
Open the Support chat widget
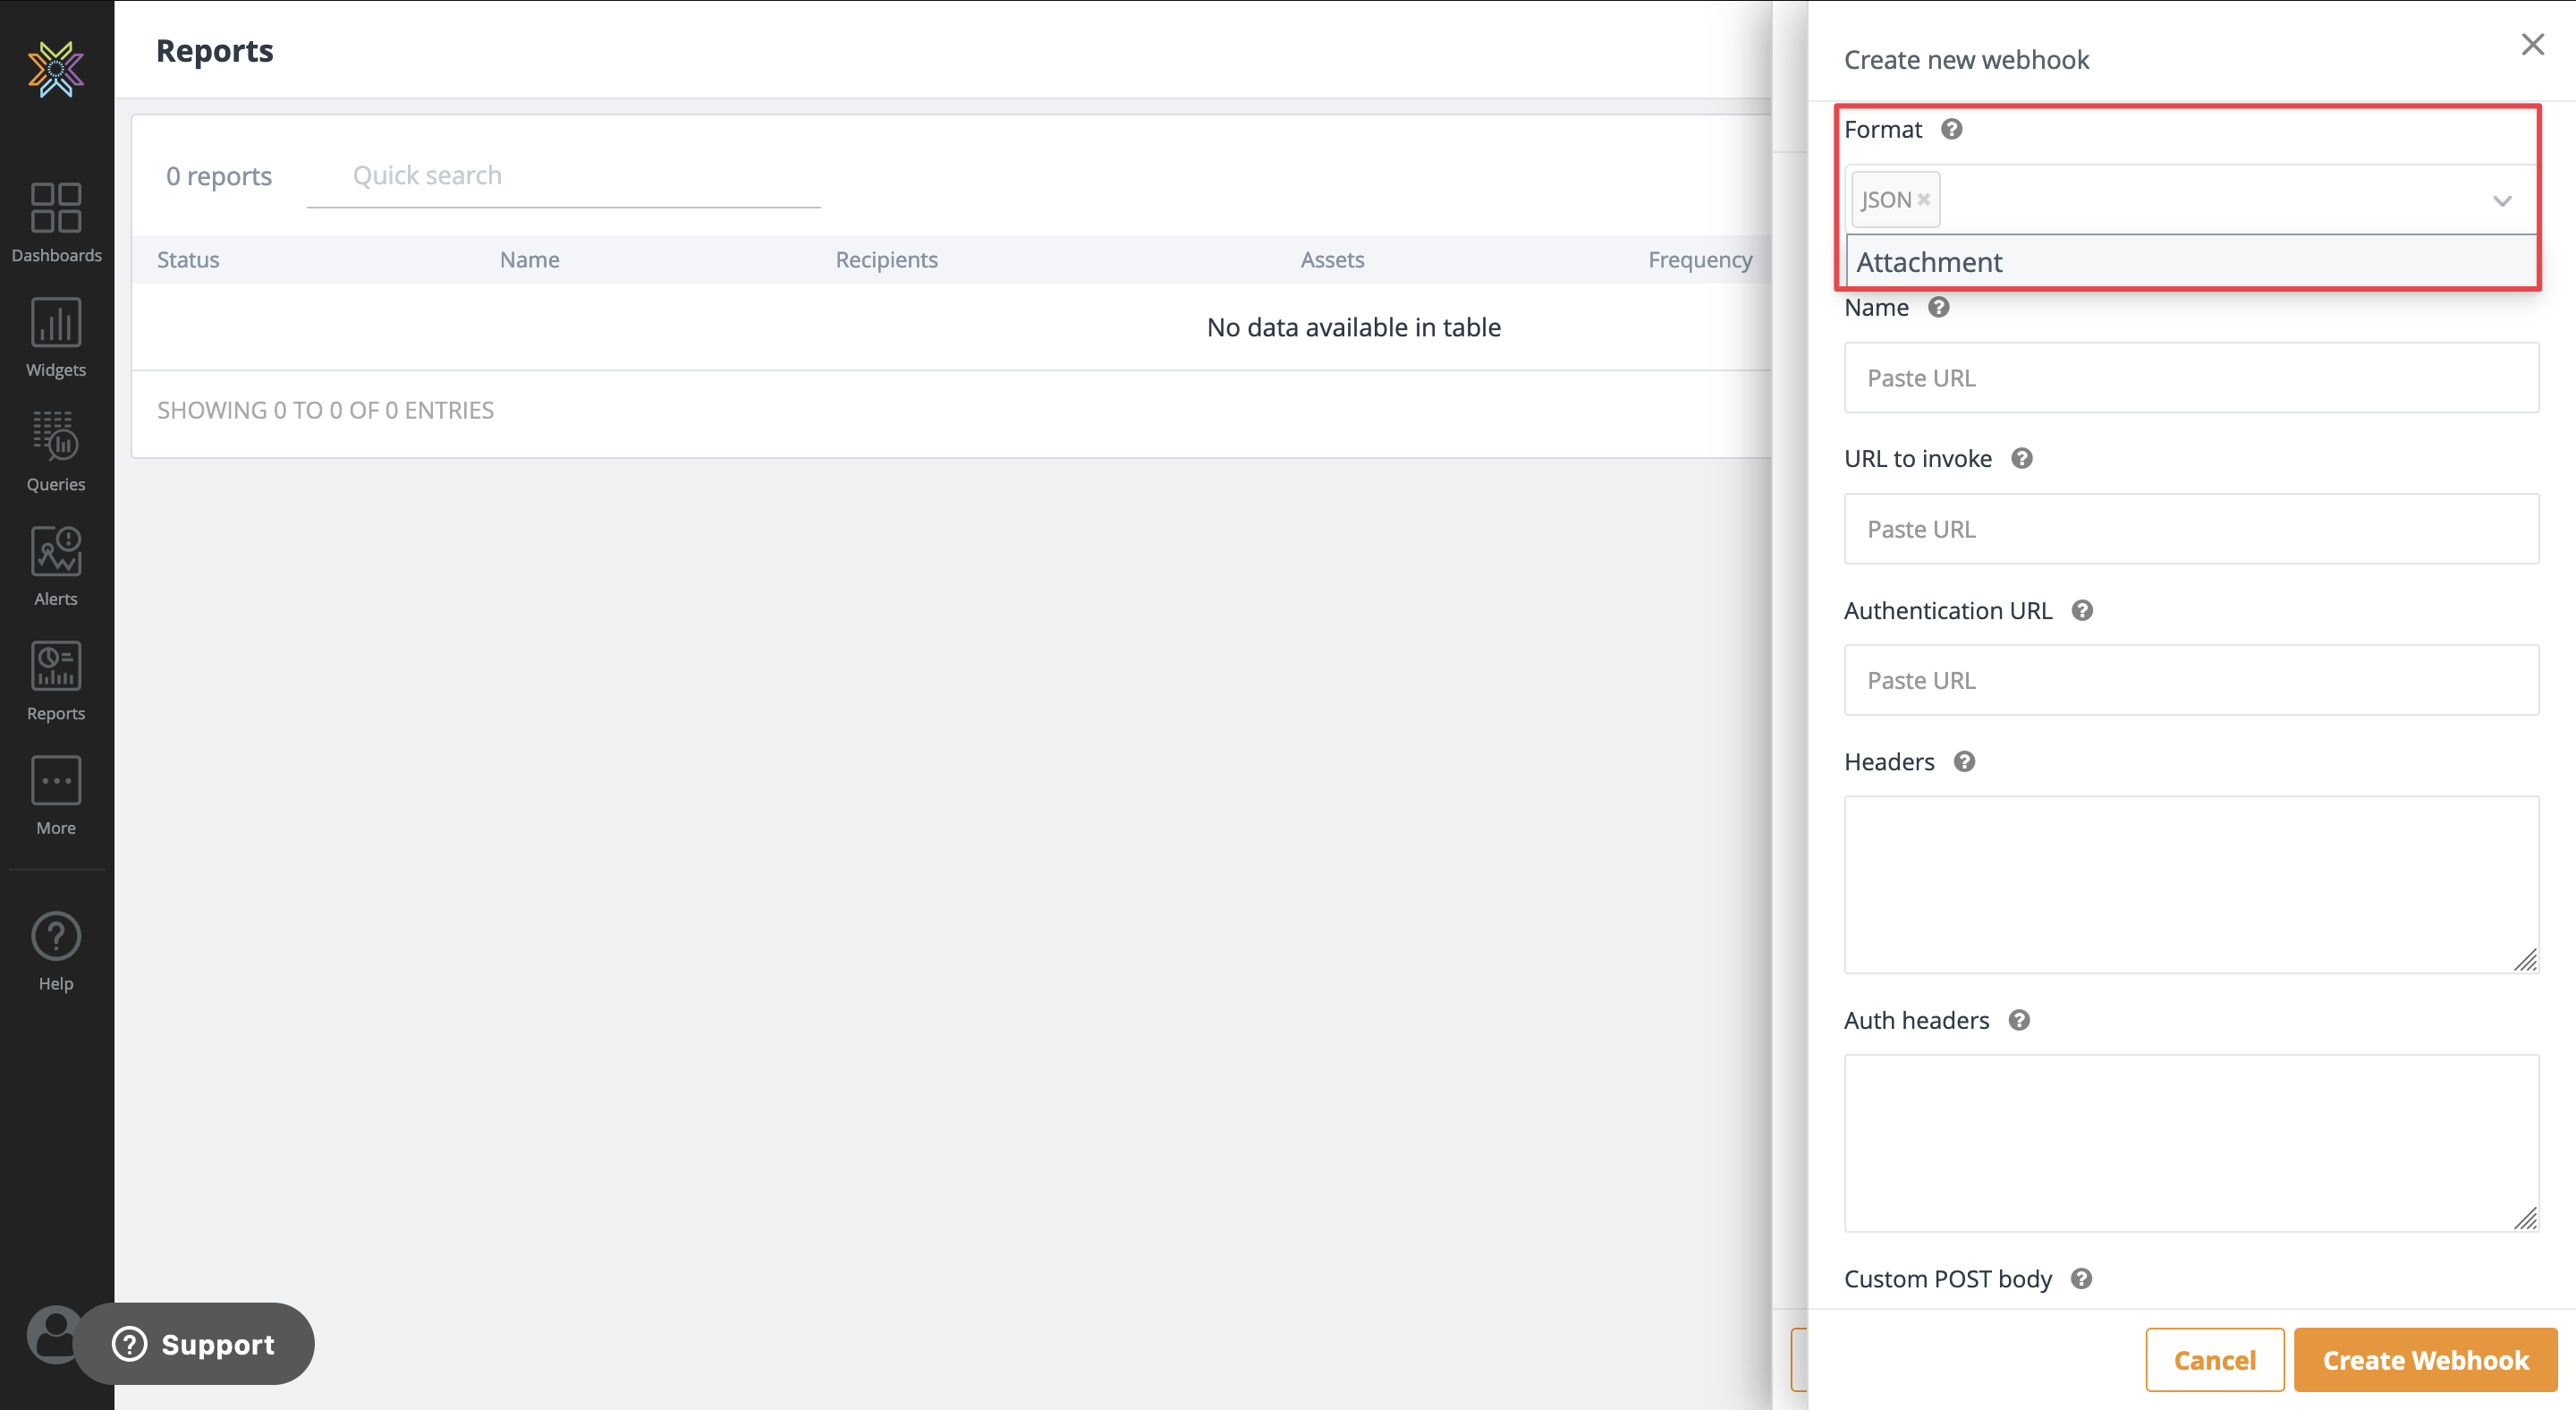194,1344
